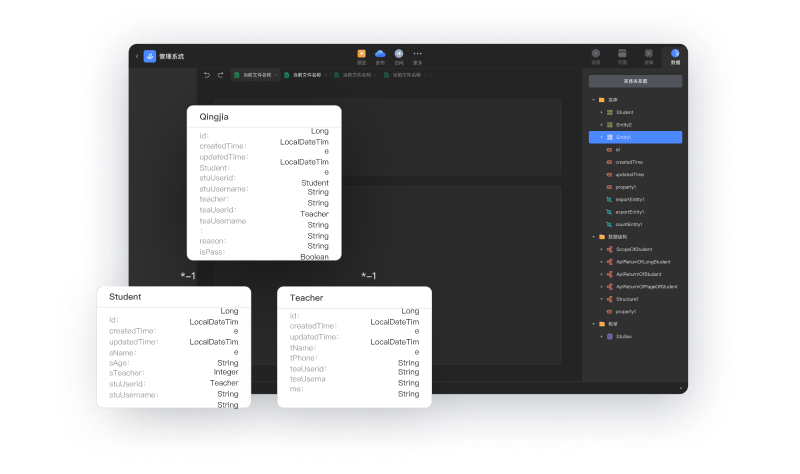Image resolution: width=800 pixels, height=474 pixels.
Task: Click the Structure1 structure icon
Action: tap(610, 299)
